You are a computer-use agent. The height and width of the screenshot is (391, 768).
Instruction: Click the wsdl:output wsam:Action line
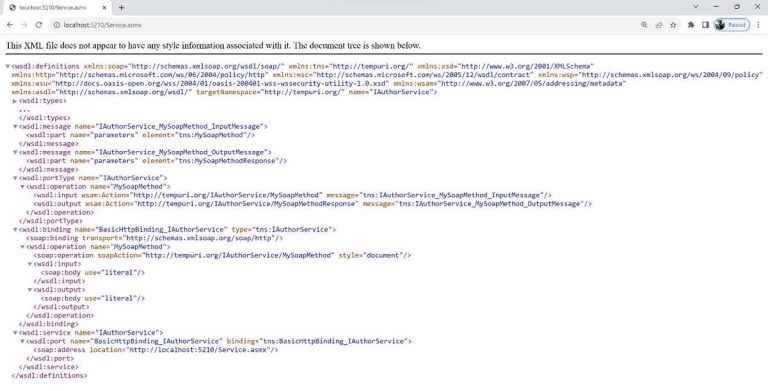coord(312,204)
